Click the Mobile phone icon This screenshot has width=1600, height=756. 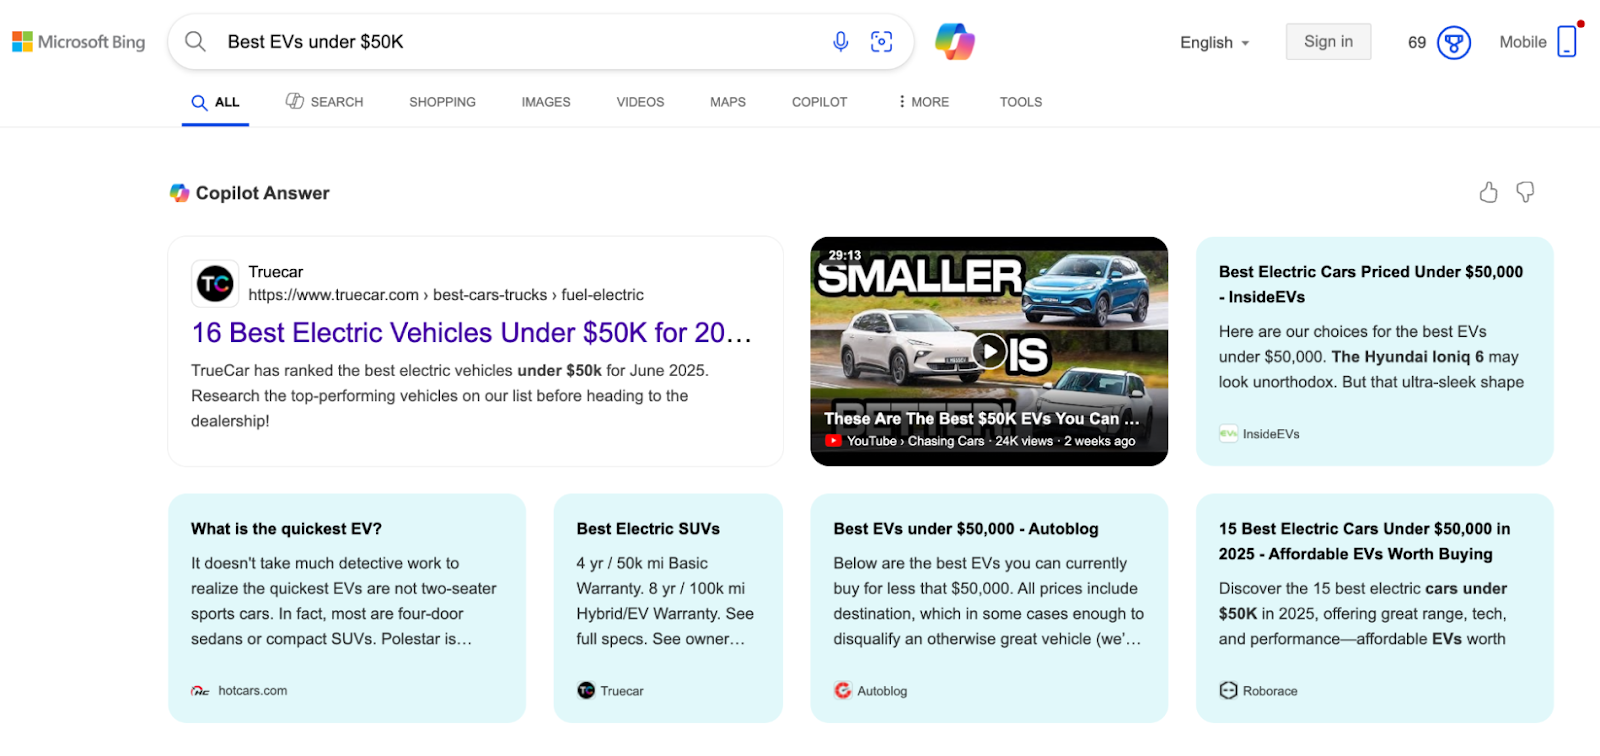[1566, 41]
